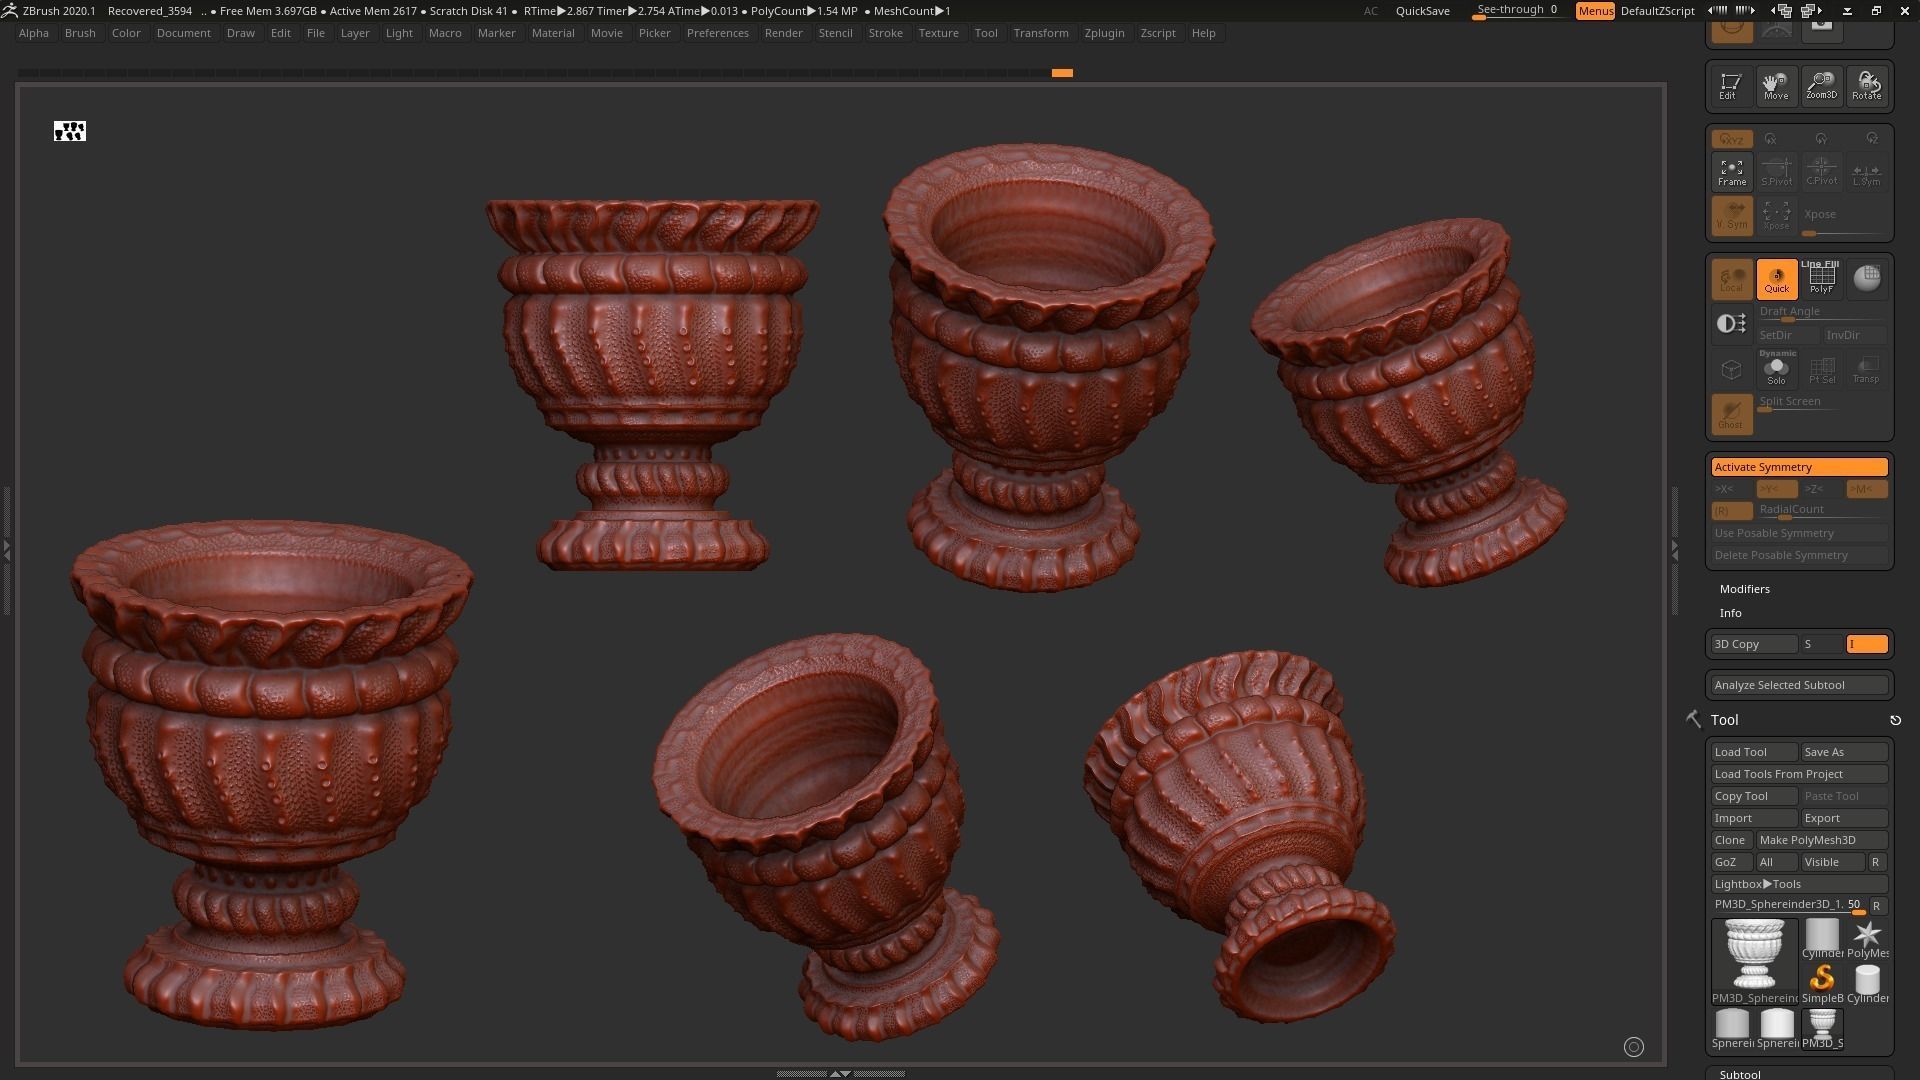
Task: Click the viewport group icon top-left of canvas
Action: (70, 131)
